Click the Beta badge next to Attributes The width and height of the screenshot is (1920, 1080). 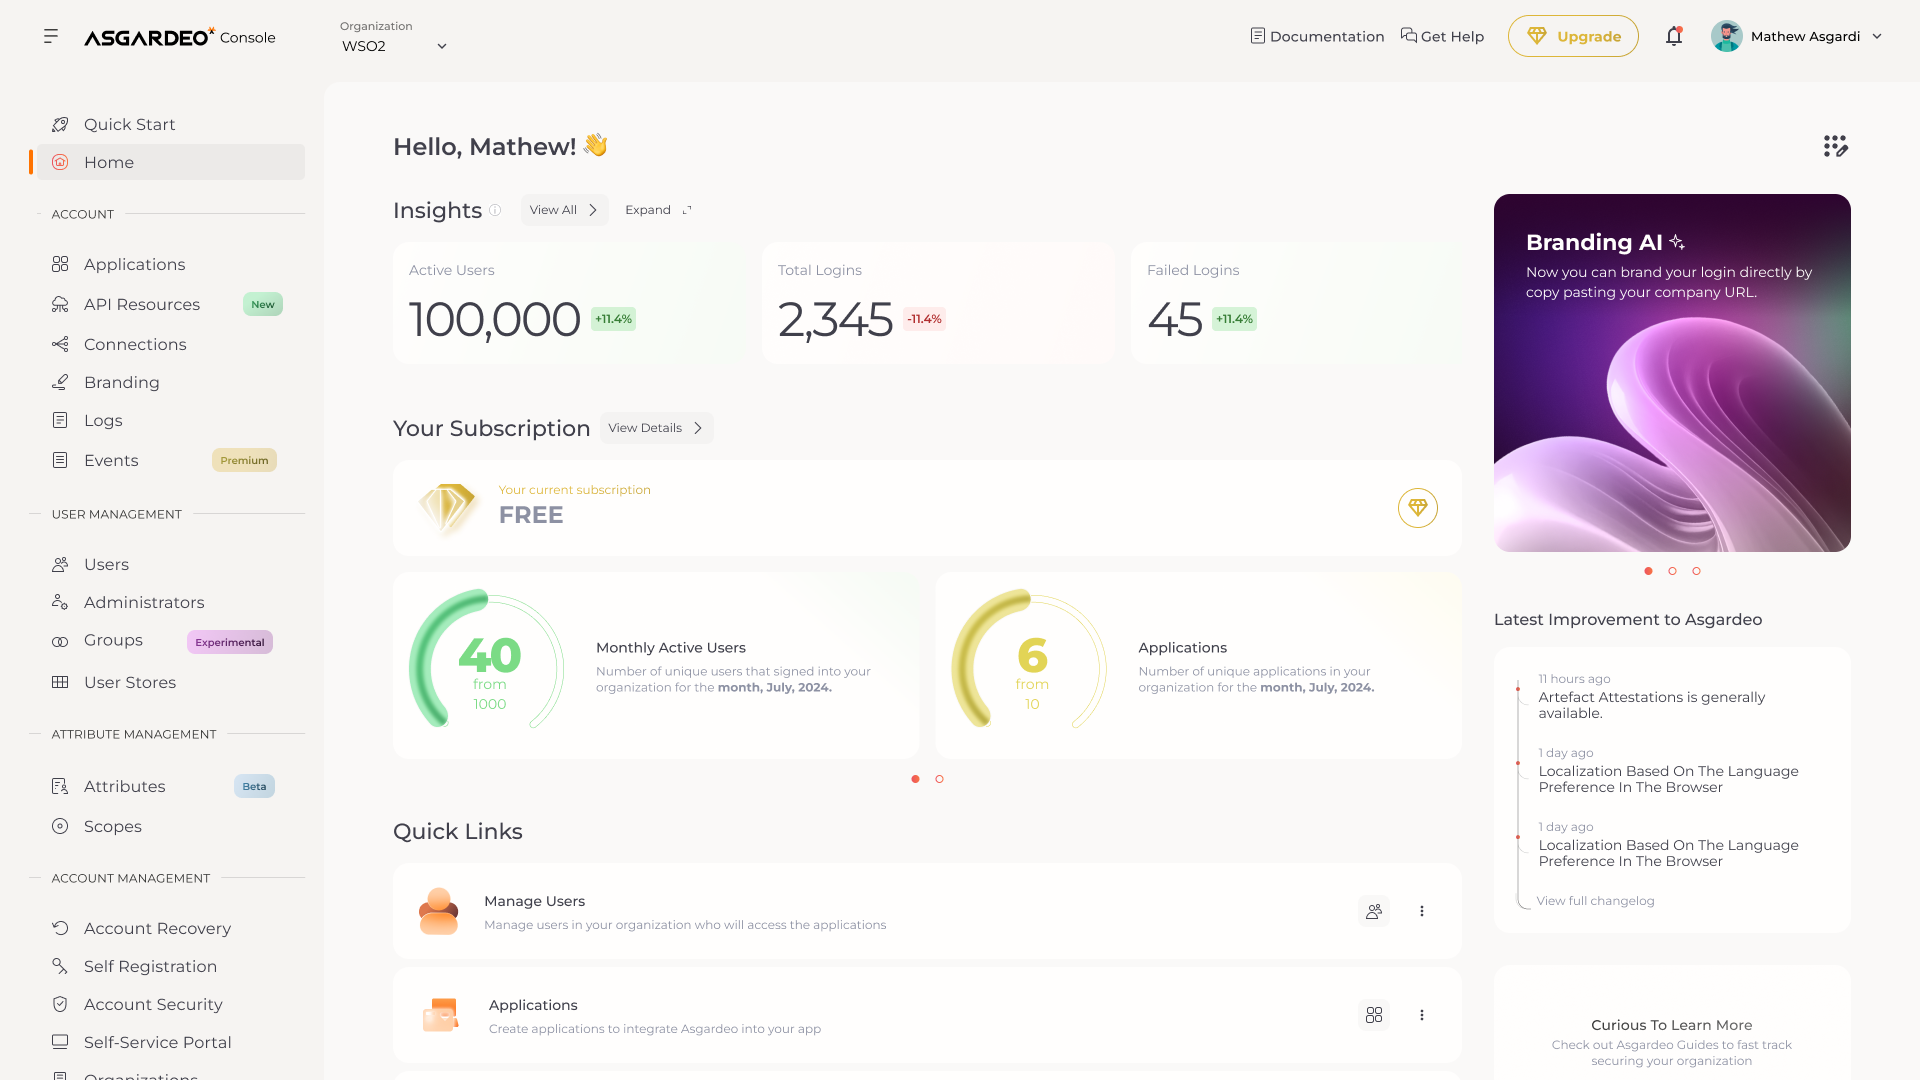click(254, 787)
